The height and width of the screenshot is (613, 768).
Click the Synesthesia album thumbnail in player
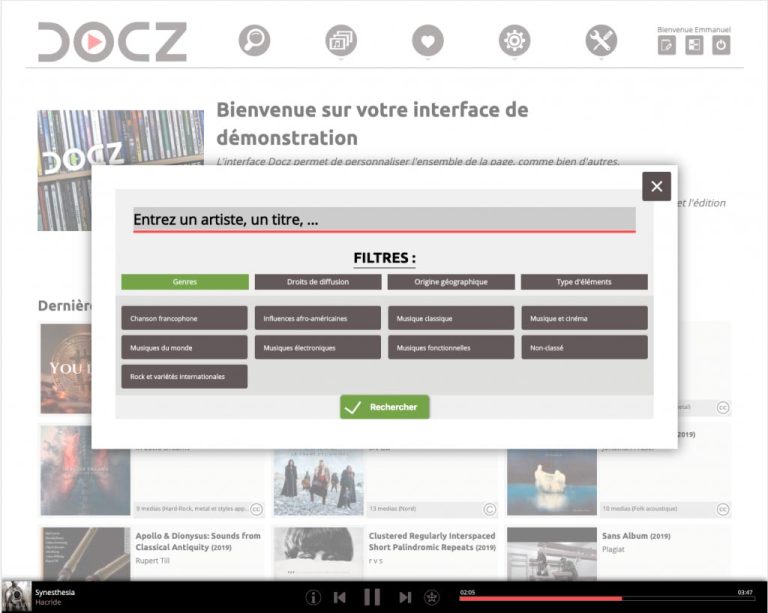point(17,596)
